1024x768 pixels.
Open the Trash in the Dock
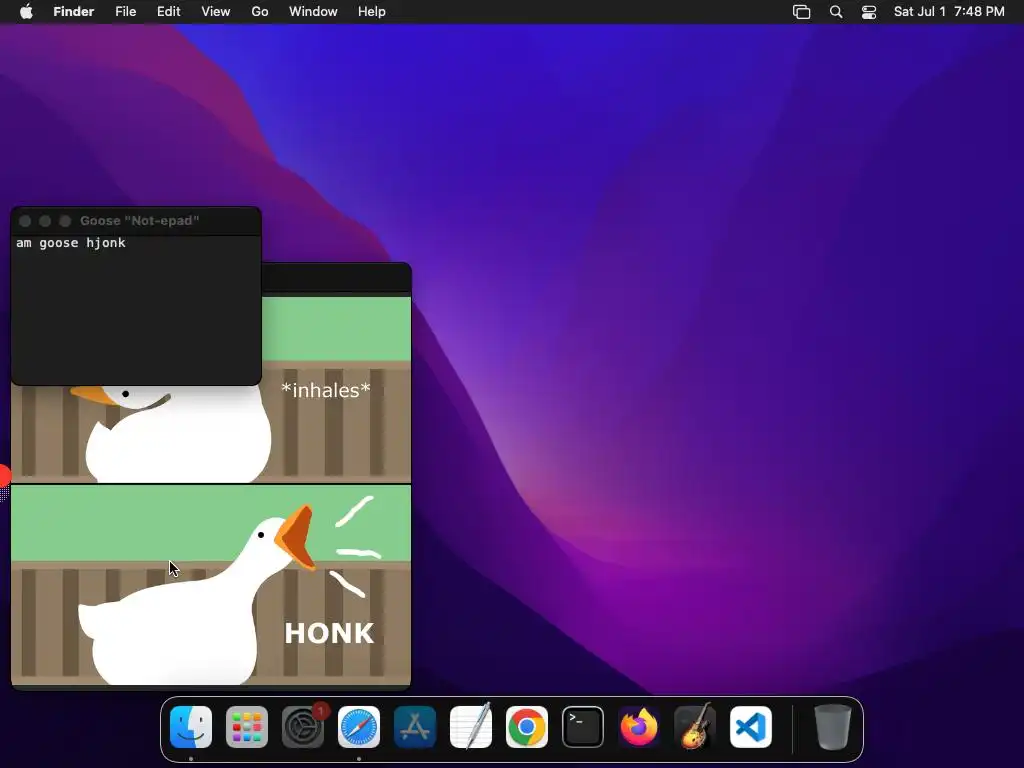pos(833,727)
